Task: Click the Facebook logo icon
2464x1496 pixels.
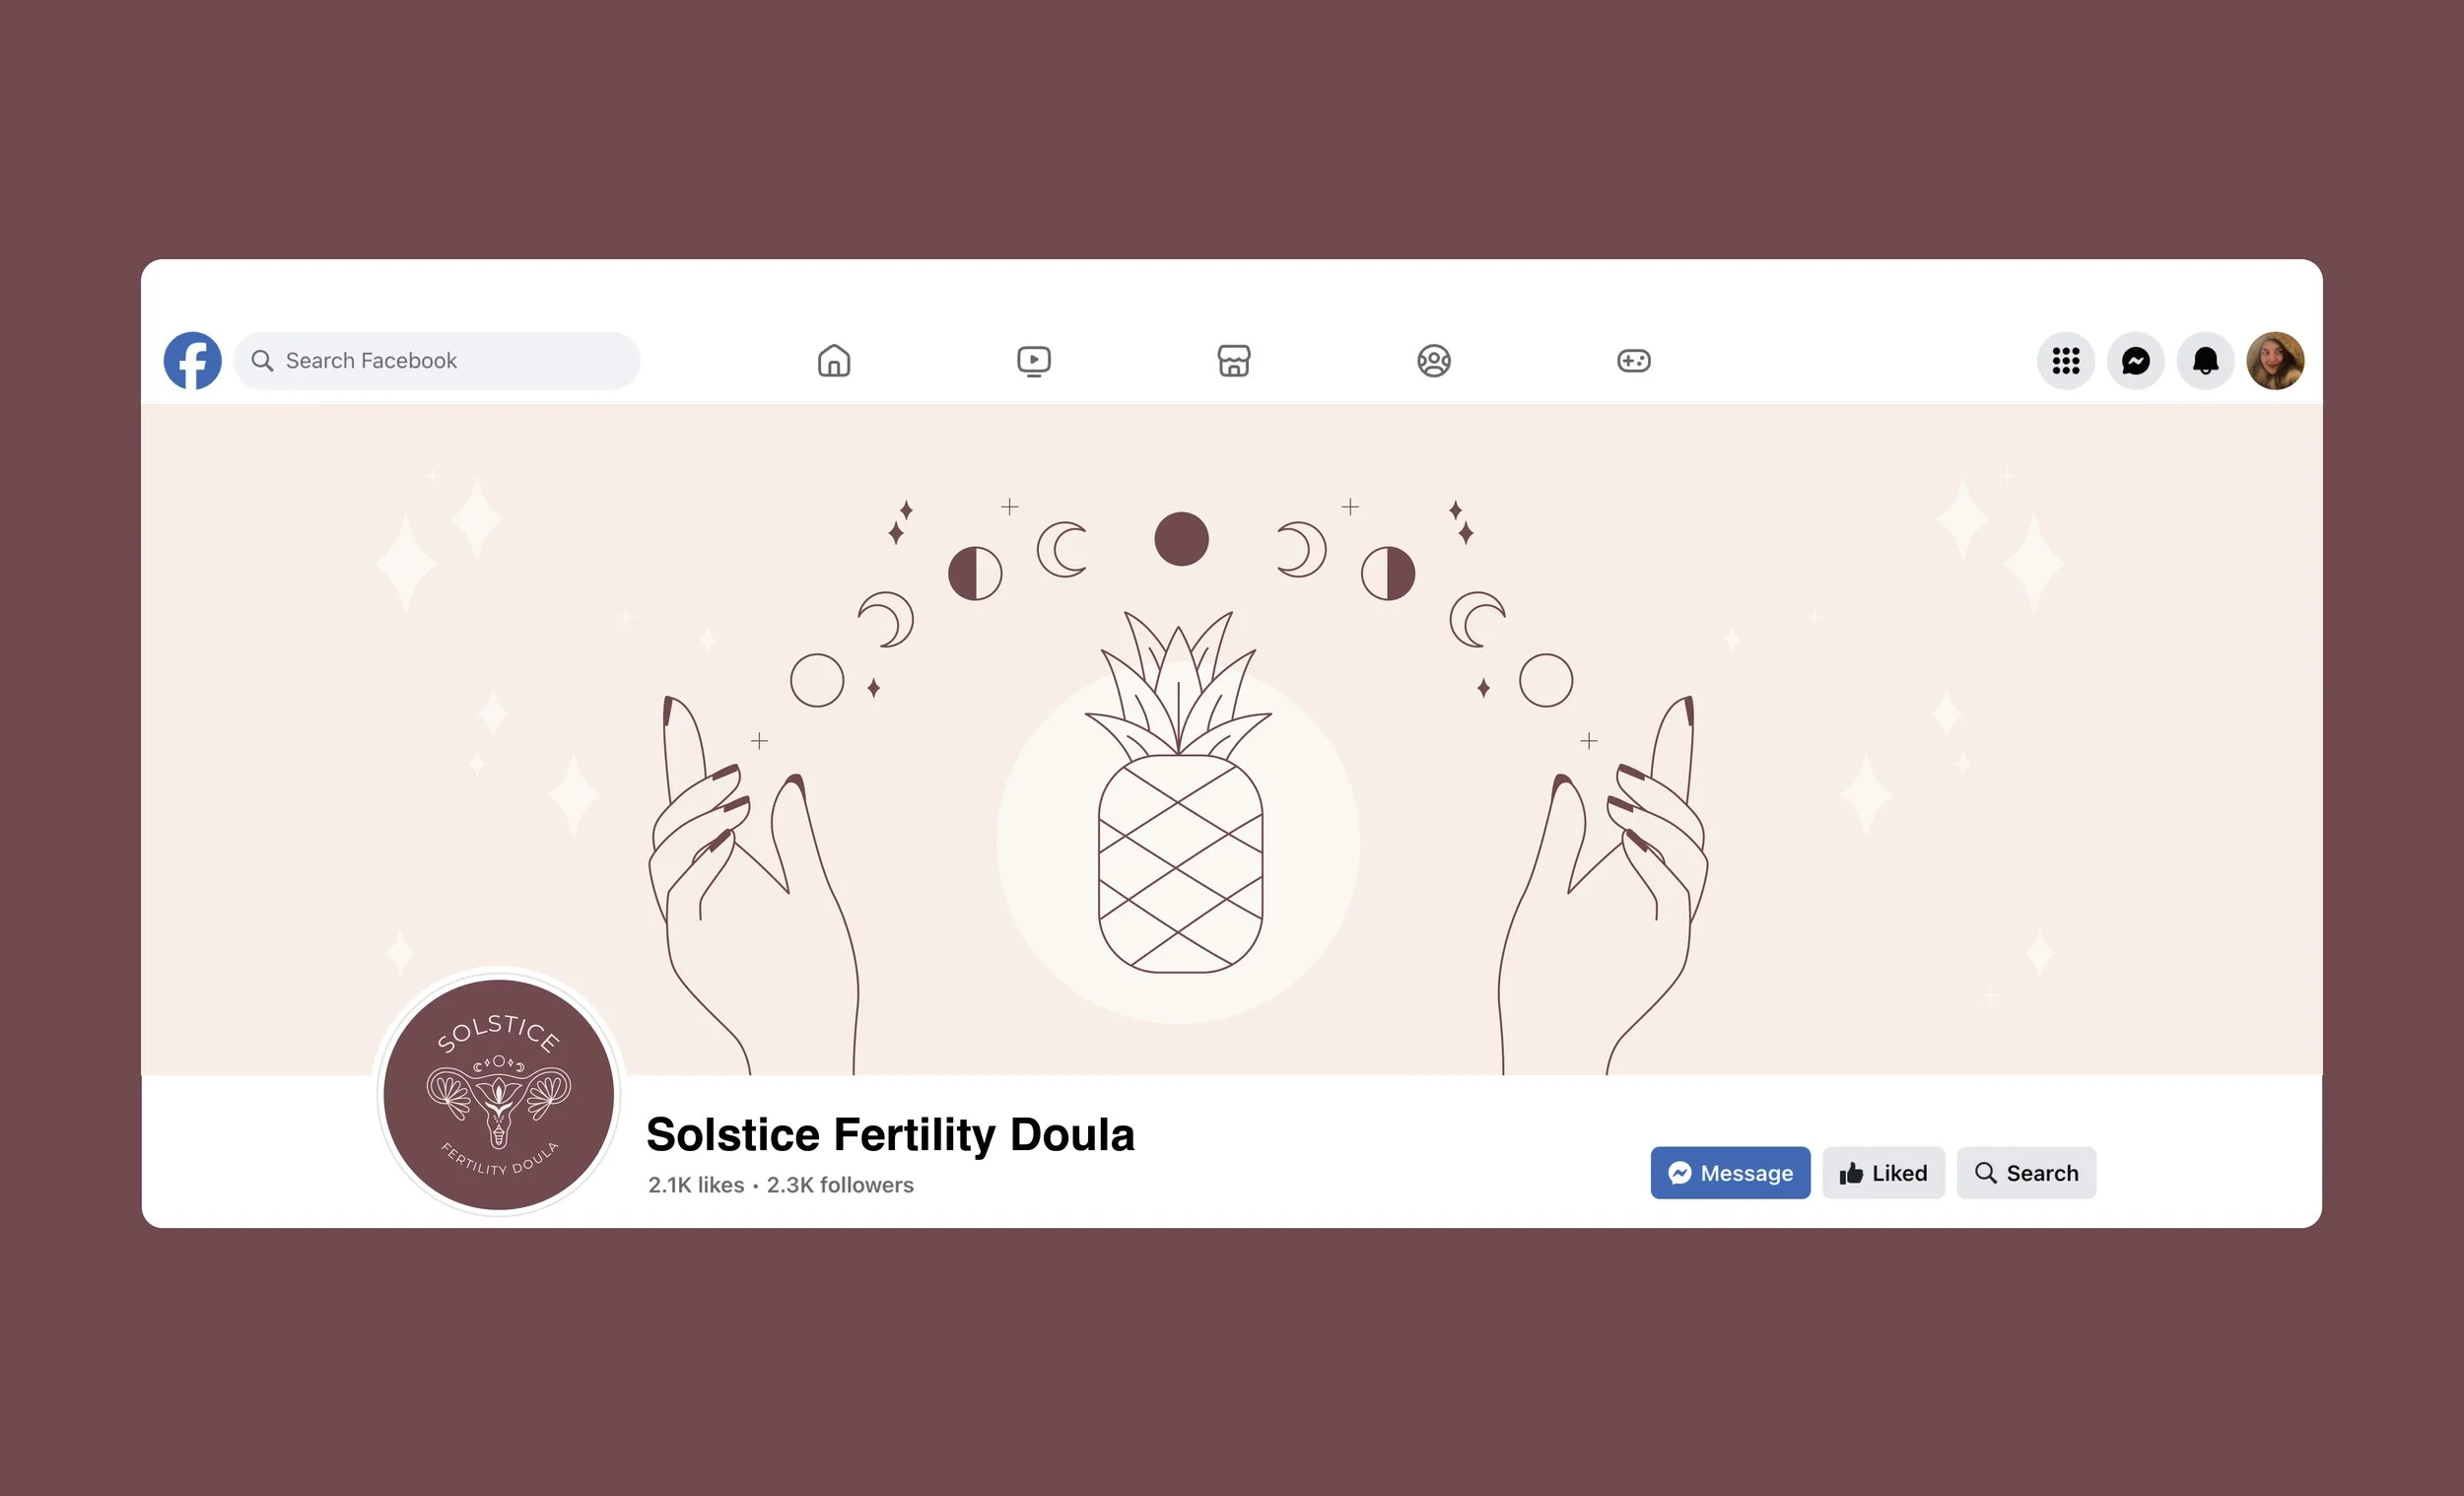Action: pos(192,361)
